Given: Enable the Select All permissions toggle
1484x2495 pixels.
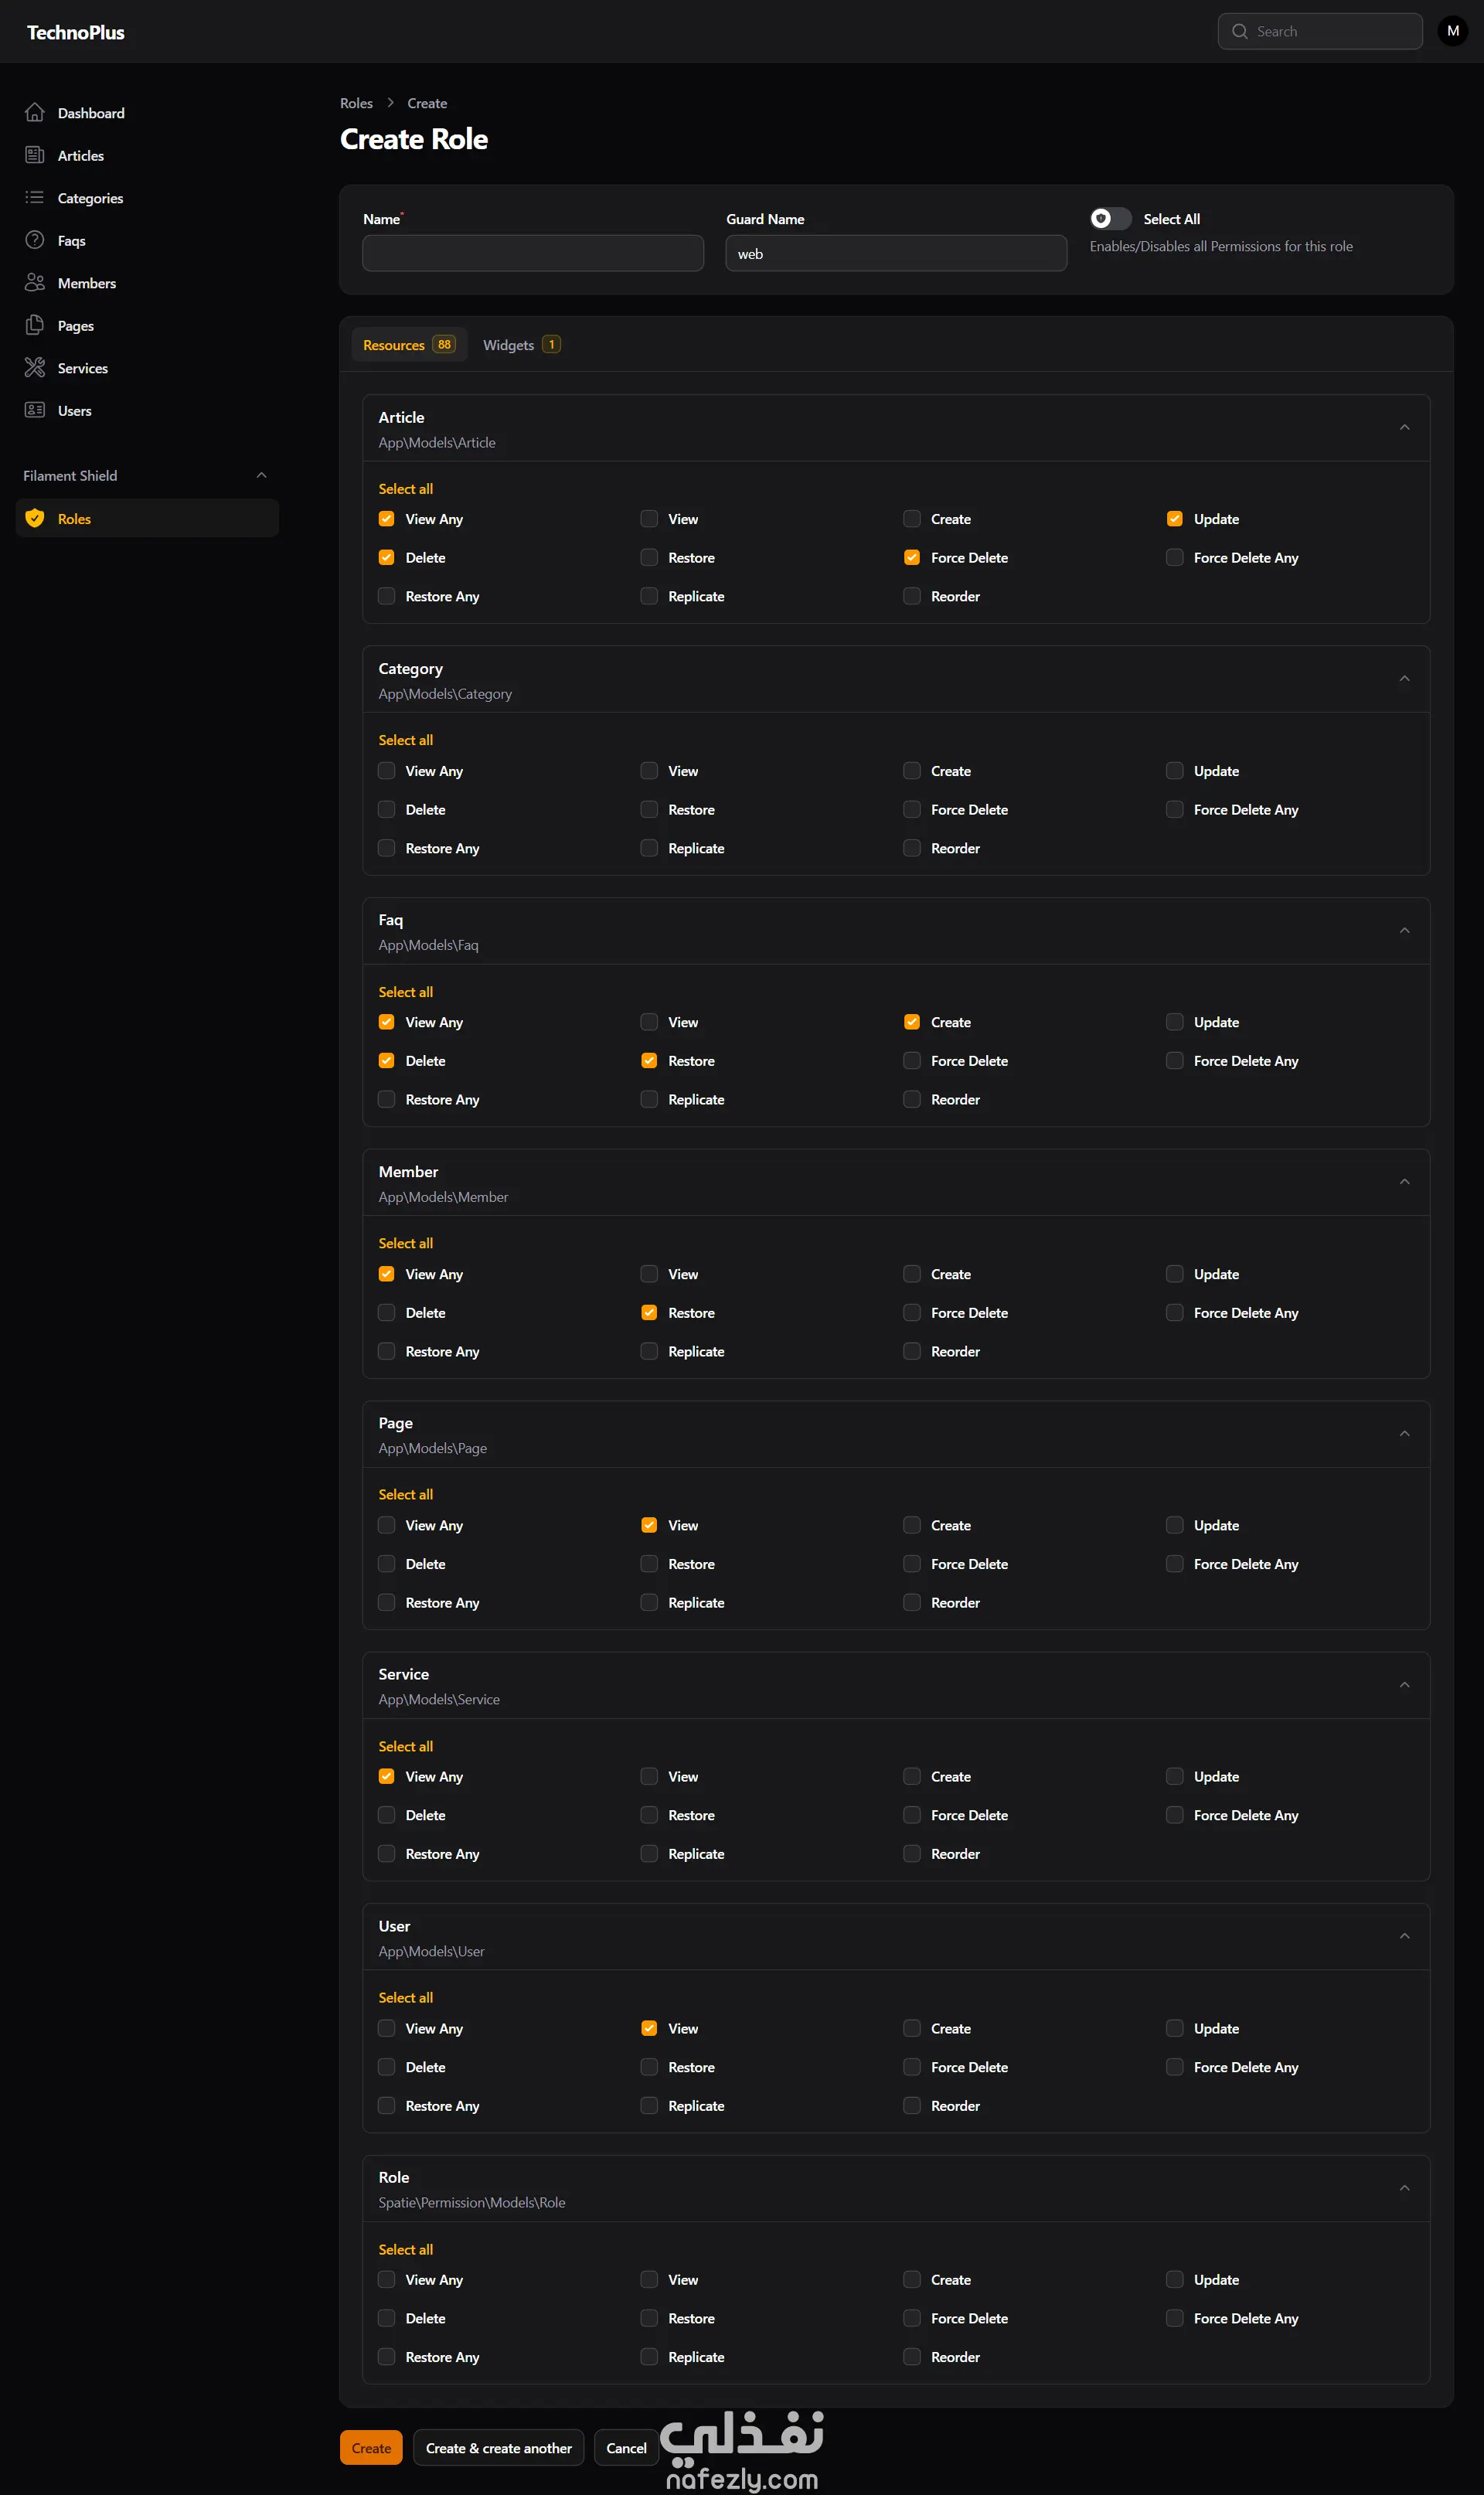Looking at the screenshot, I should [x=1110, y=219].
